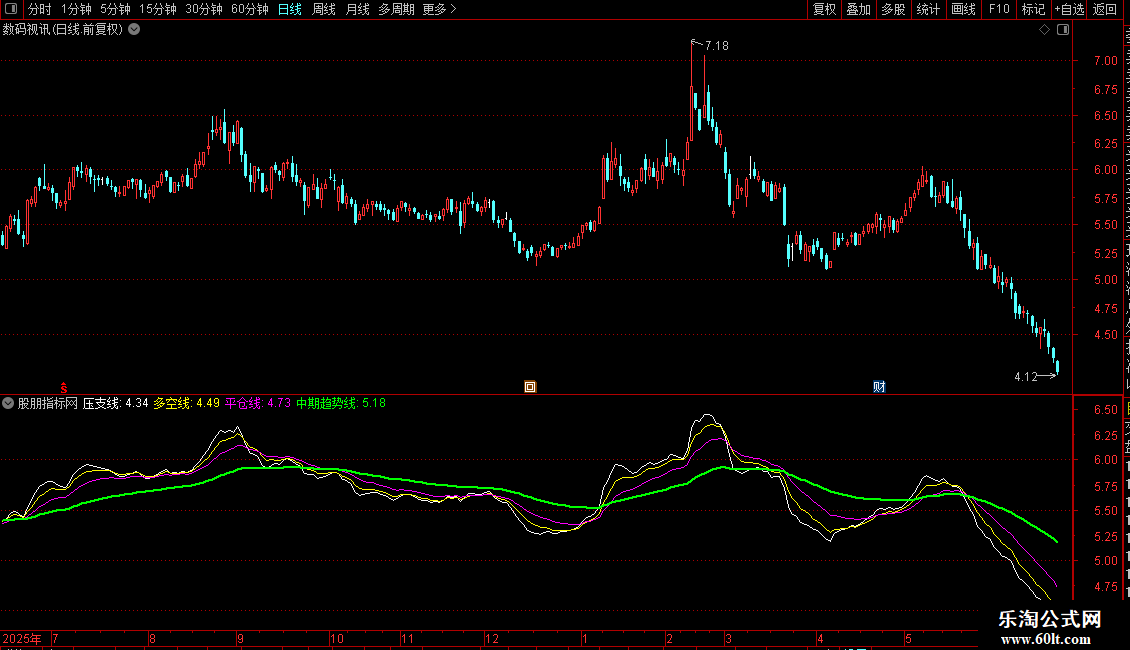
Task: Click the 6.00 label on main price axis
Action: click(x=1105, y=170)
